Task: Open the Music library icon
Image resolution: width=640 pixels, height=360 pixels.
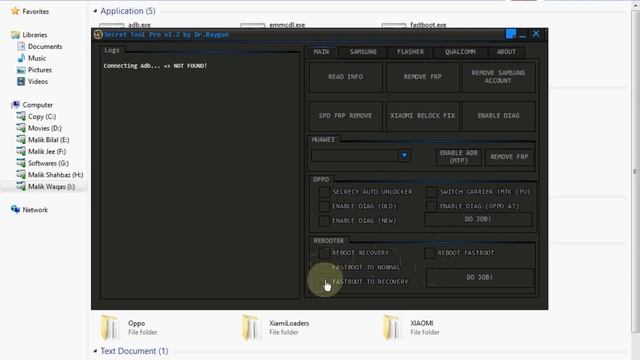Action: coord(21,58)
